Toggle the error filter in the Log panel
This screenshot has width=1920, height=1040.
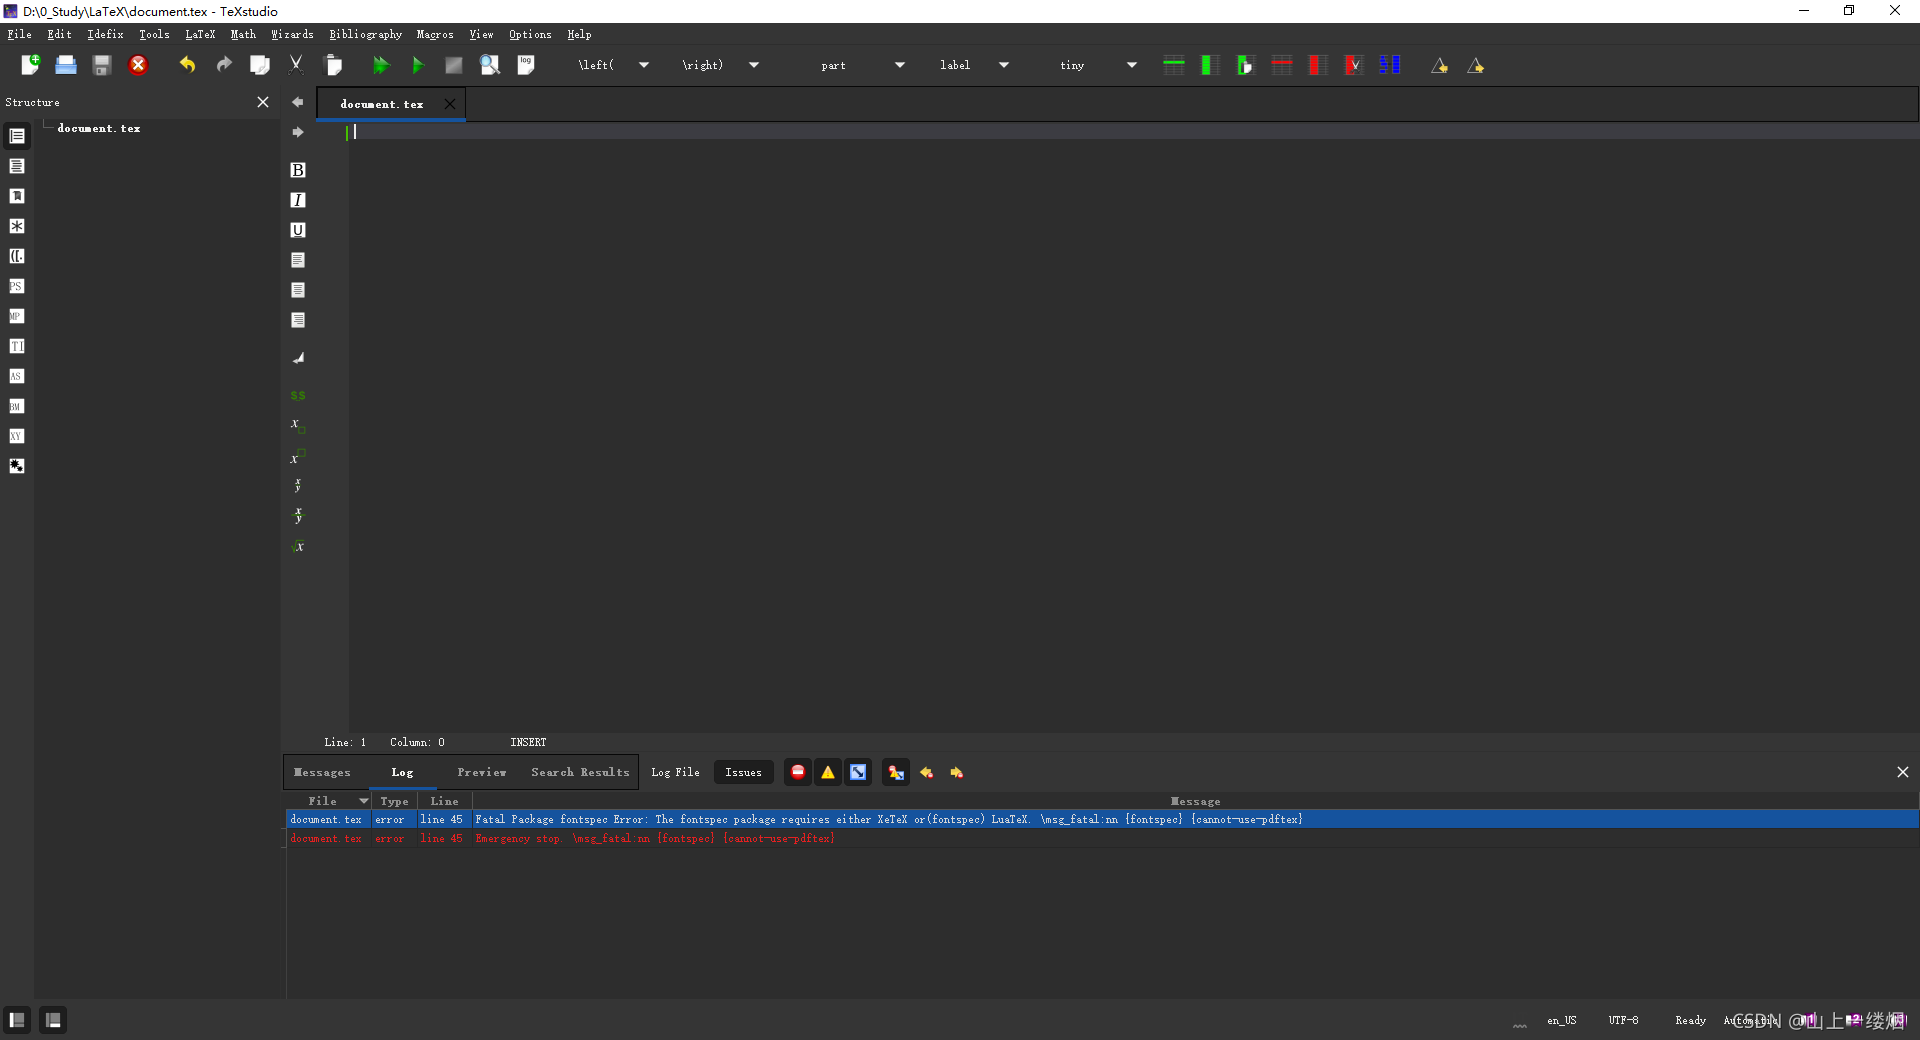tap(798, 772)
